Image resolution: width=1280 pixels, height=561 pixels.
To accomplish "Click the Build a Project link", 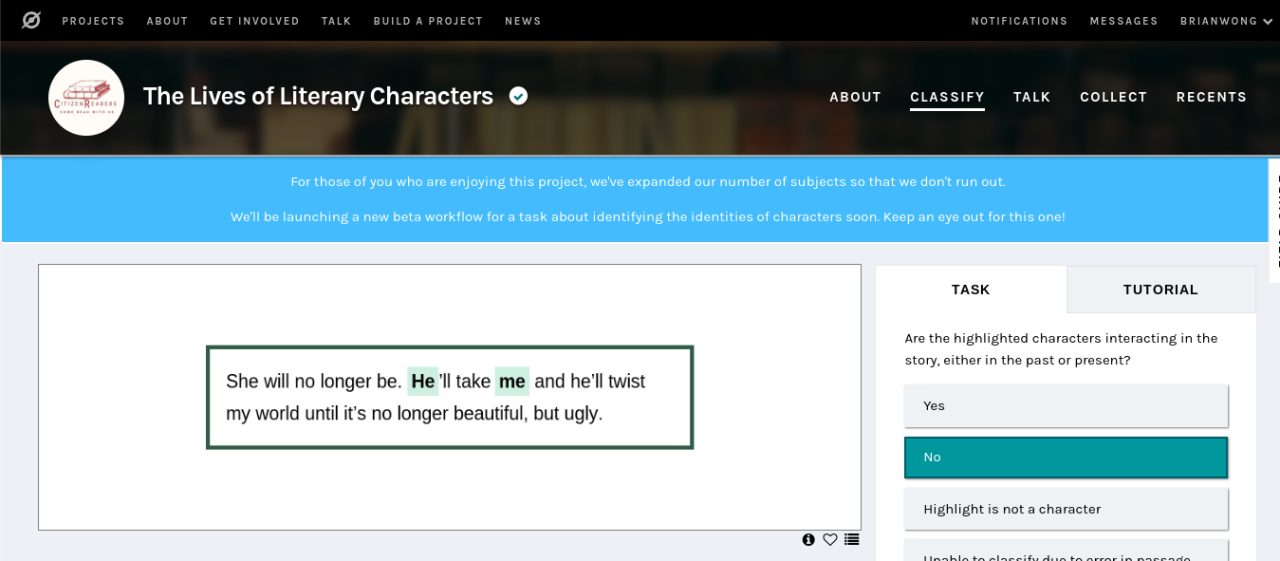I will point(428,21).
